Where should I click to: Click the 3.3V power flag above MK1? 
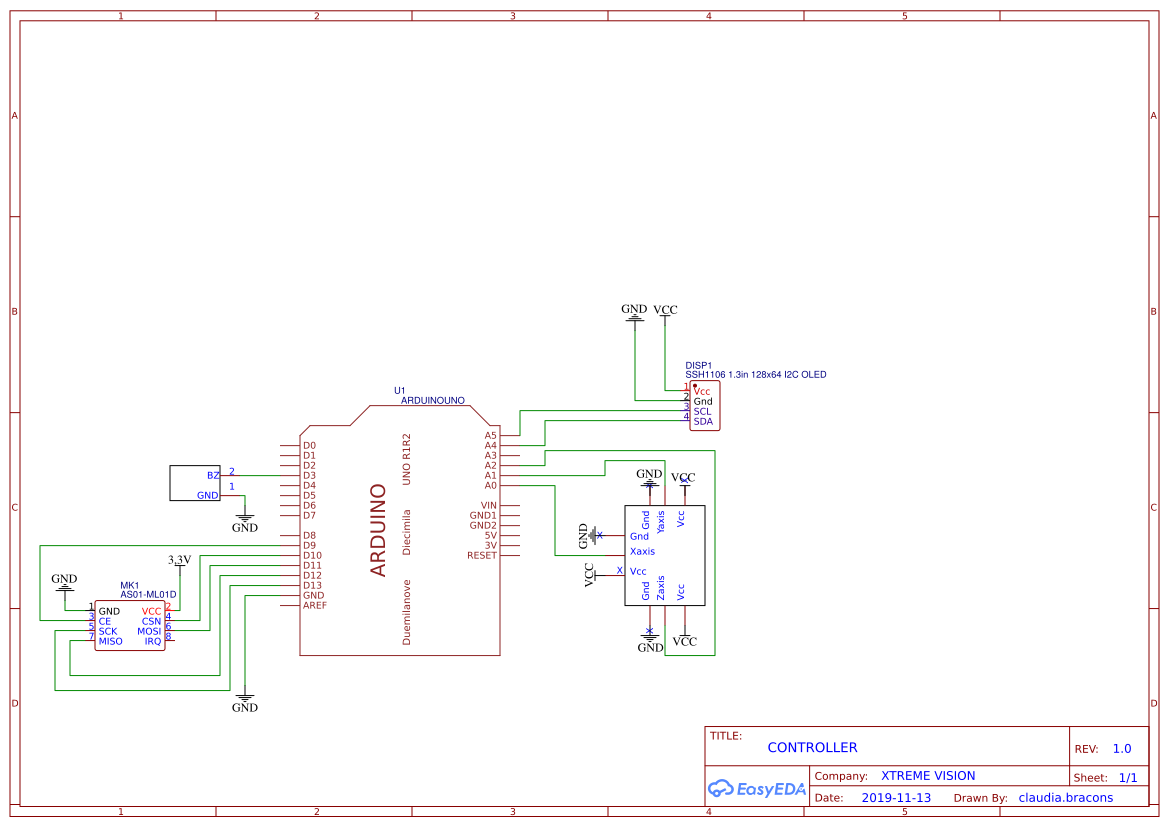pyautogui.click(x=178, y=560)
